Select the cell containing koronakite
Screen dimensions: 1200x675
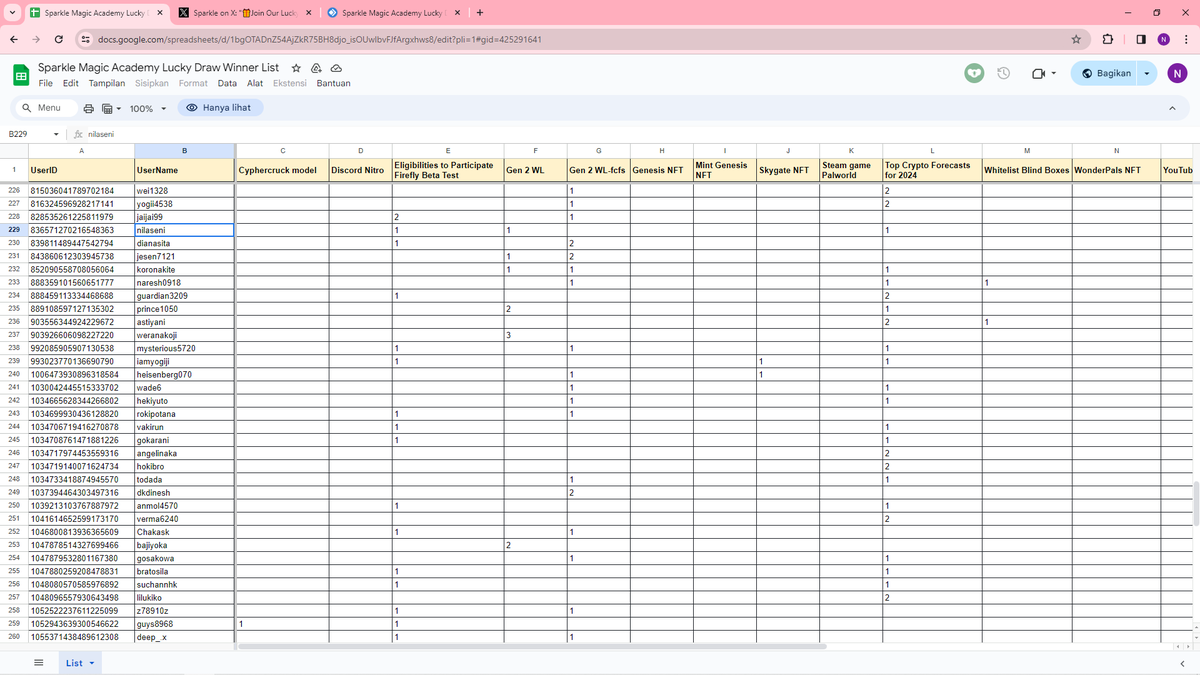click(x=184, y=269)
